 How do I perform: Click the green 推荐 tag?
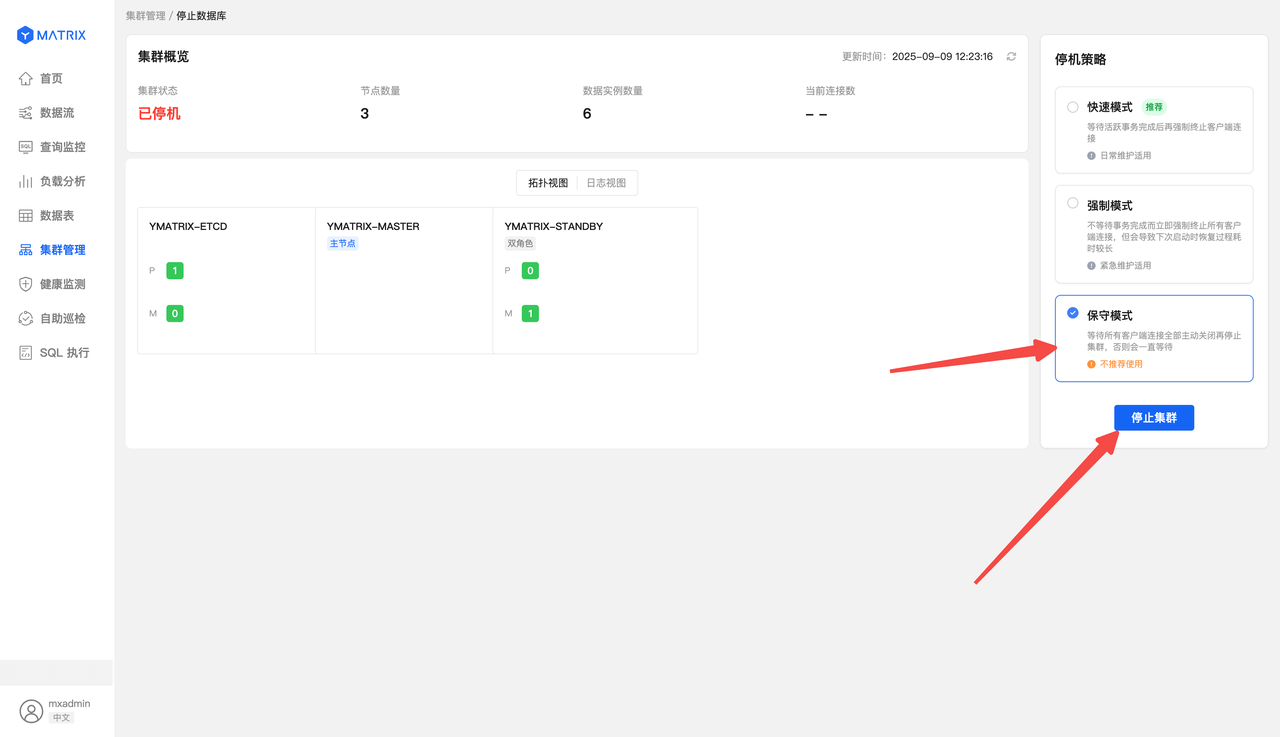[1154, 107]
